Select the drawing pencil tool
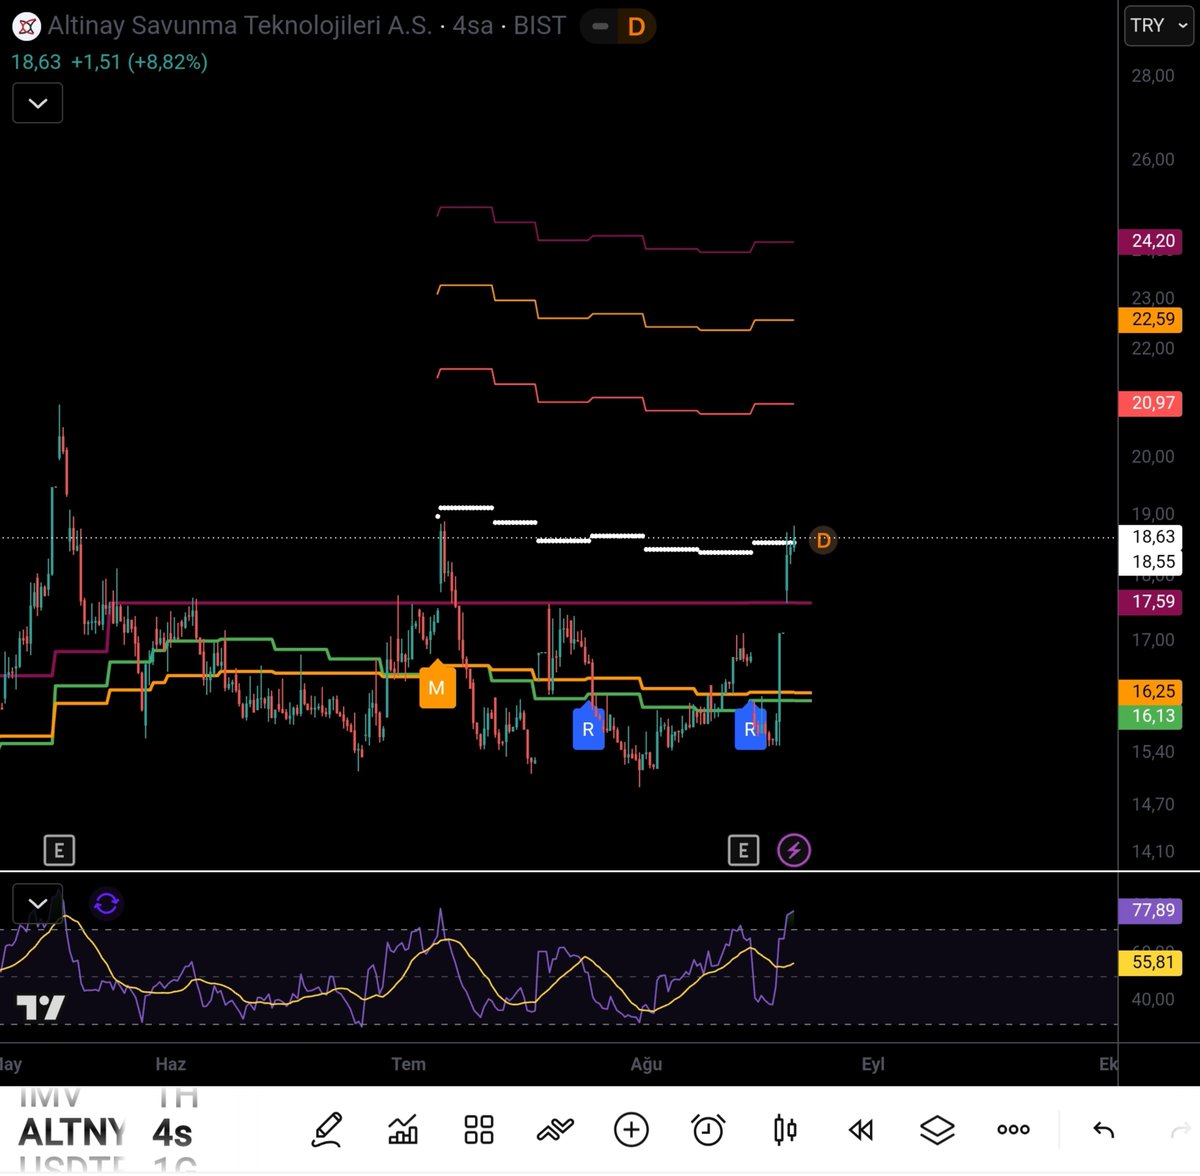Image resolution: width=1200 pixels, height=1176 pixels. 327,1130
